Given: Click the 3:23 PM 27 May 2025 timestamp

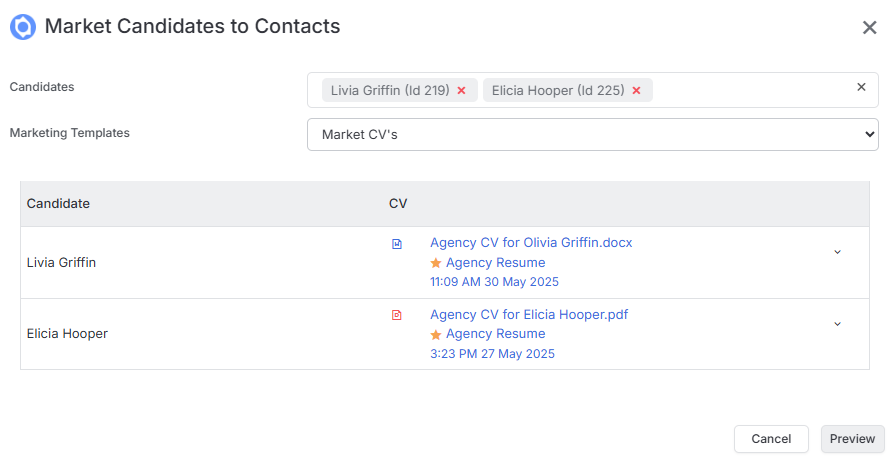Looking at the screenshot, I should [x=492, y=354].
